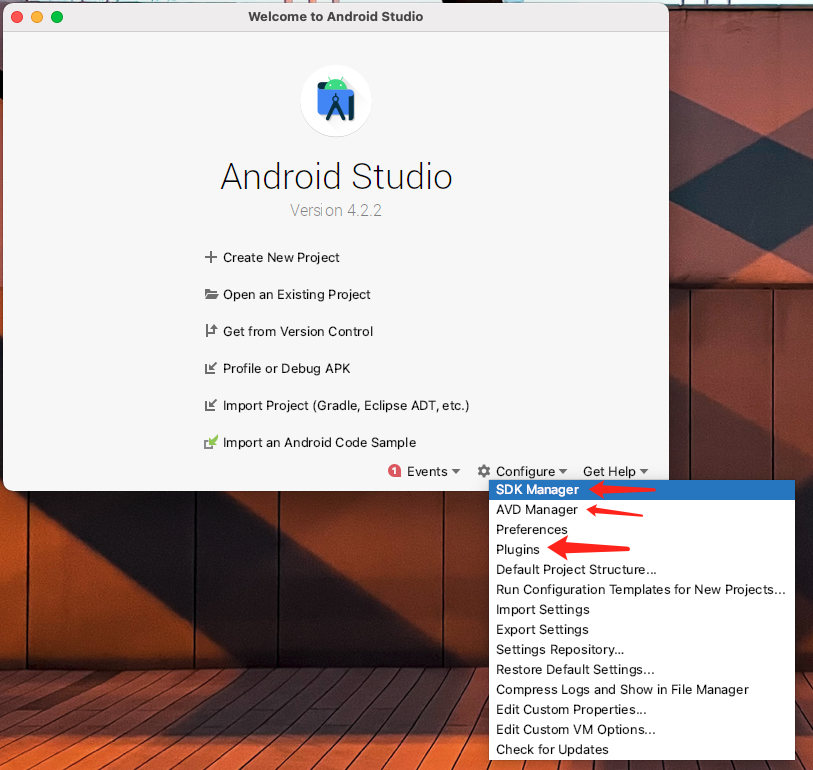Select Import Settings

coord(641,609)
